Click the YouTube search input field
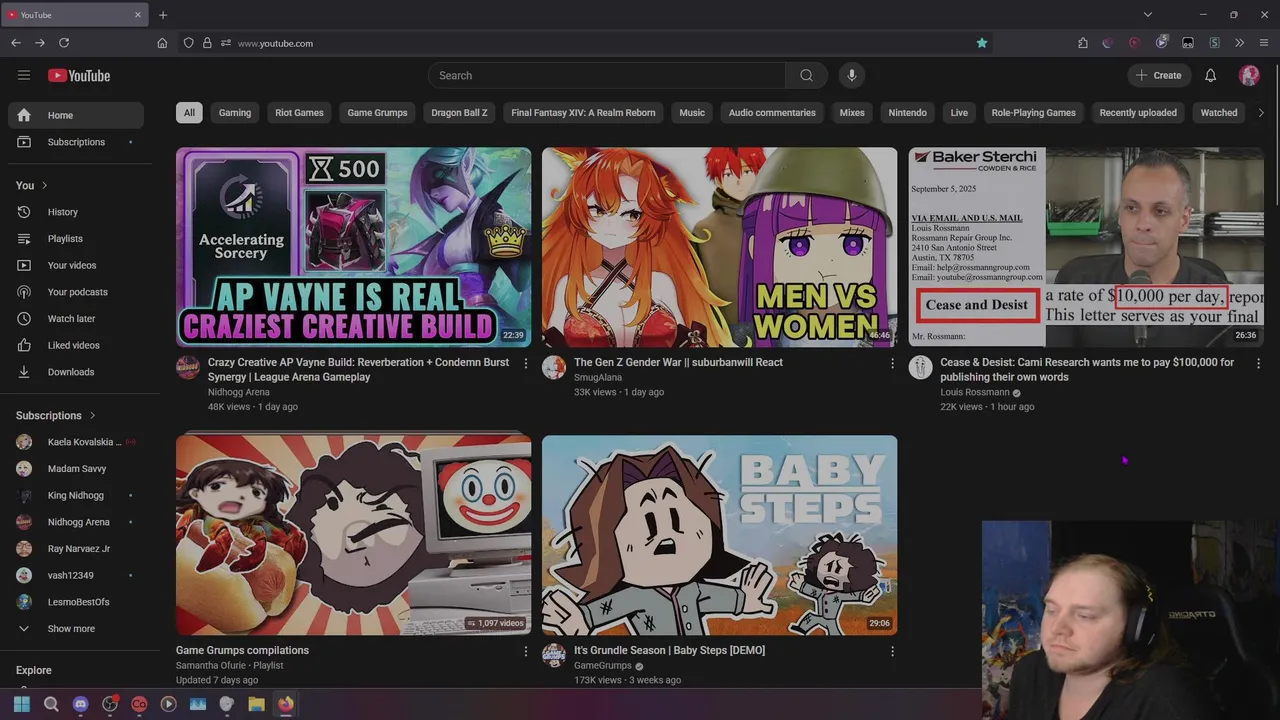The width and height of the screenshot is (1280, 720). click(x=607, y=75)
